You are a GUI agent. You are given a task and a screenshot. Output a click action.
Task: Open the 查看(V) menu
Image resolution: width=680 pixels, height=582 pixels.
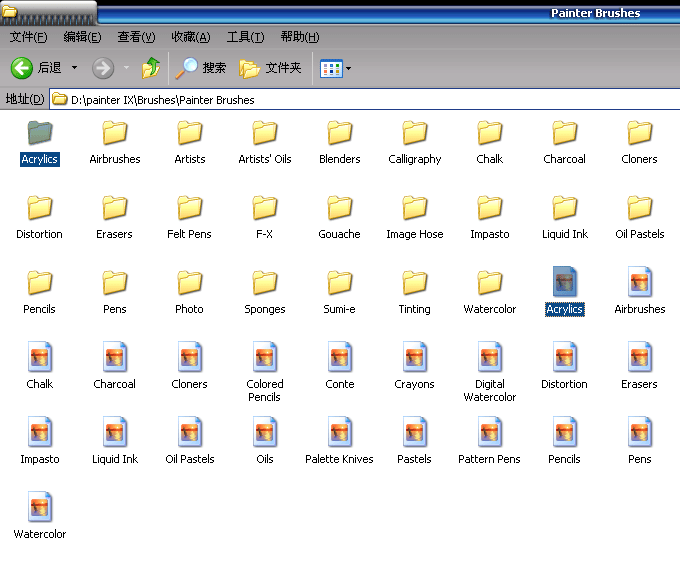[136, 37]
